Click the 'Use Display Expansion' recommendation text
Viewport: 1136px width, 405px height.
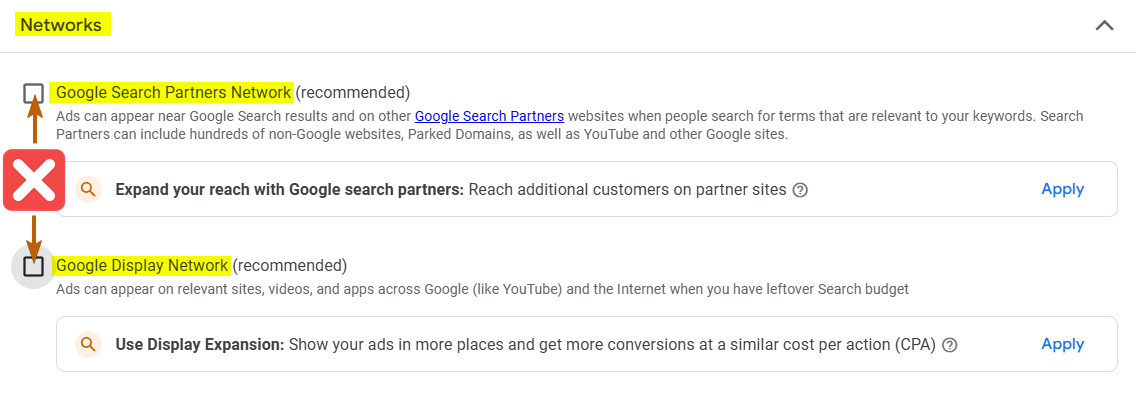point(199,344)
